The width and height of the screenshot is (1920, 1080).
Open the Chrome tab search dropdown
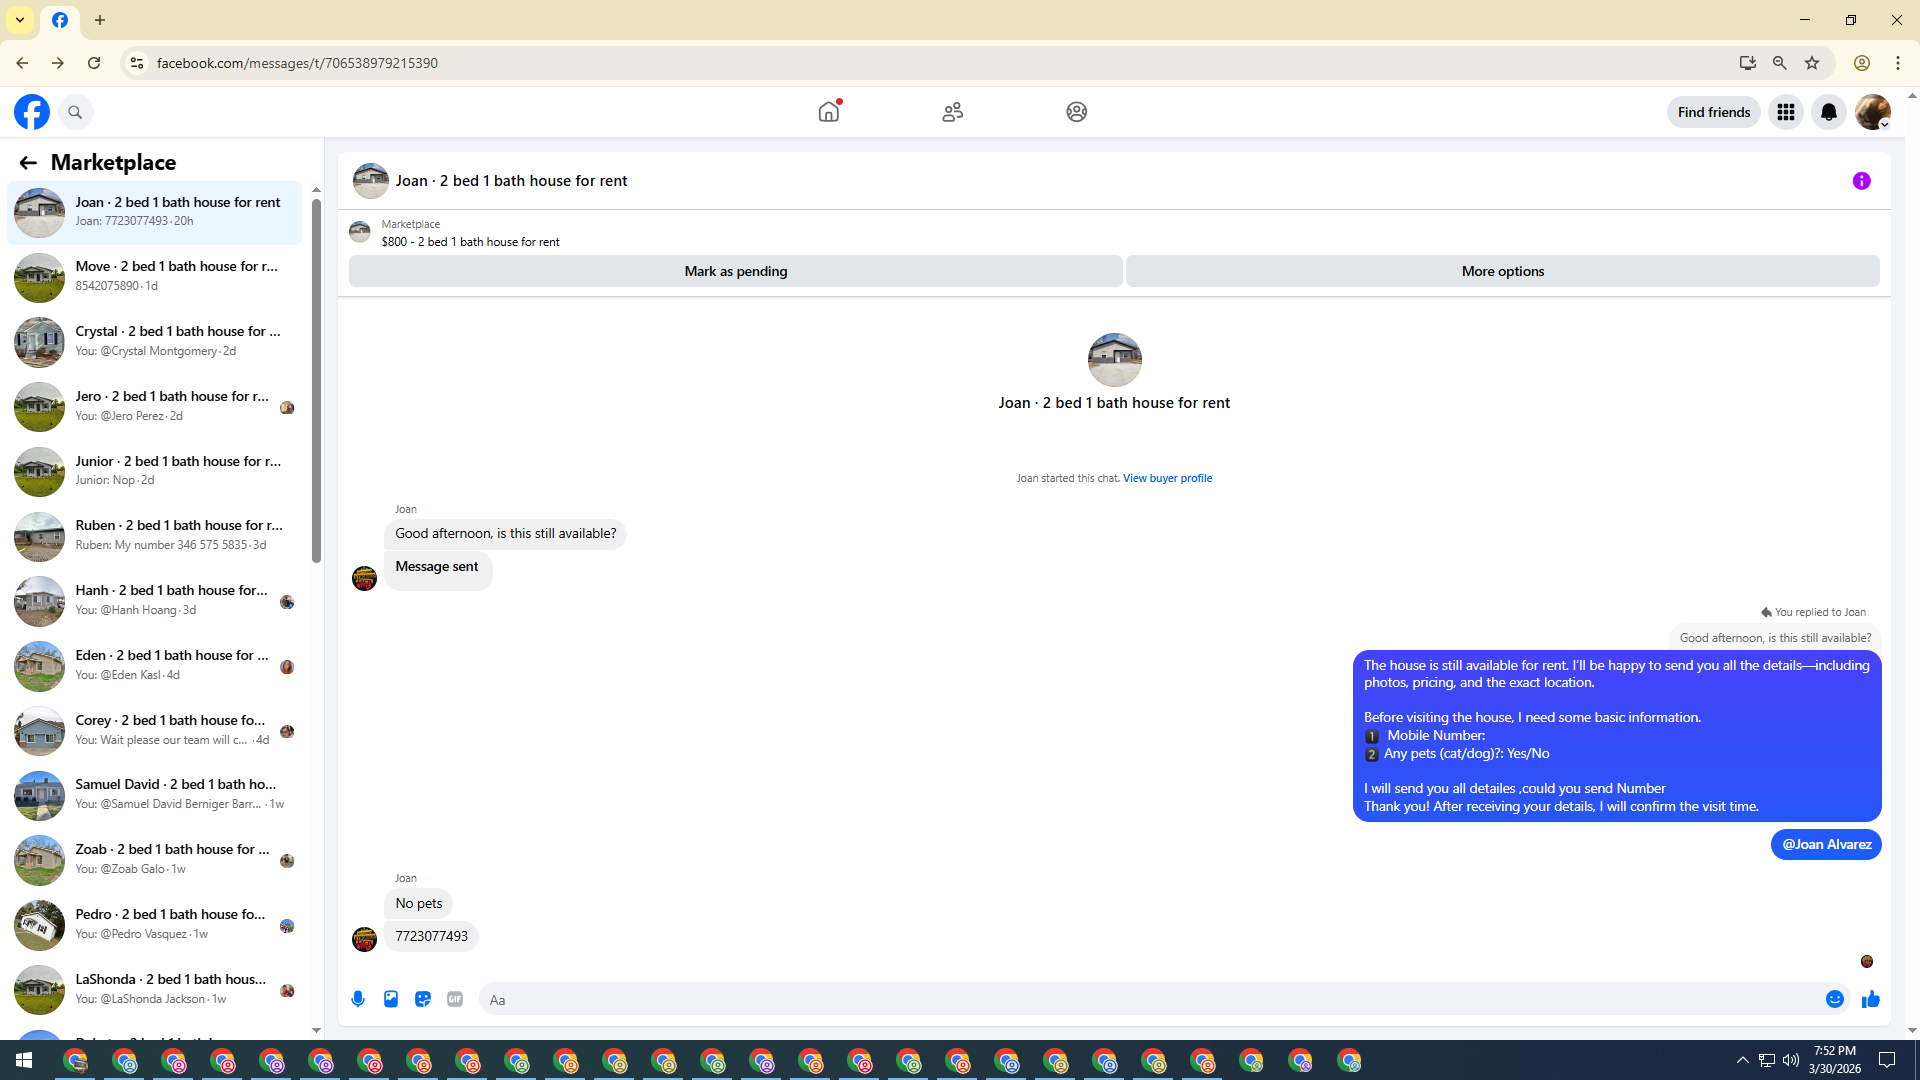click(20, 20)
